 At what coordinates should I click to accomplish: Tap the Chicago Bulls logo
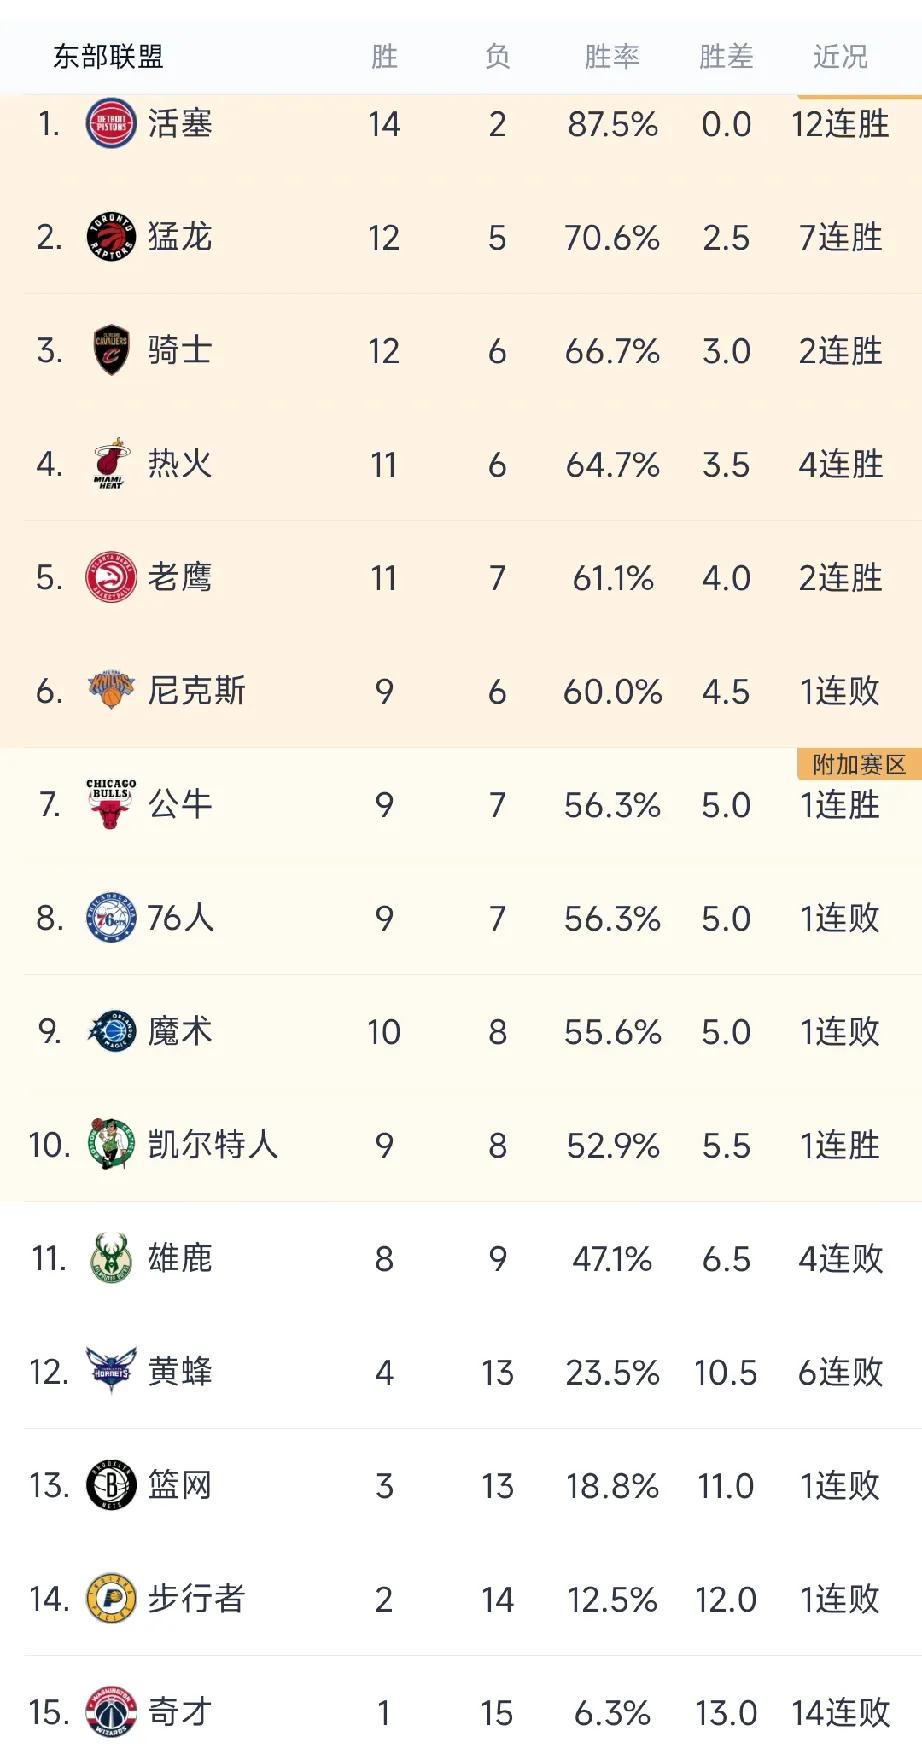[x=110, y=804]
